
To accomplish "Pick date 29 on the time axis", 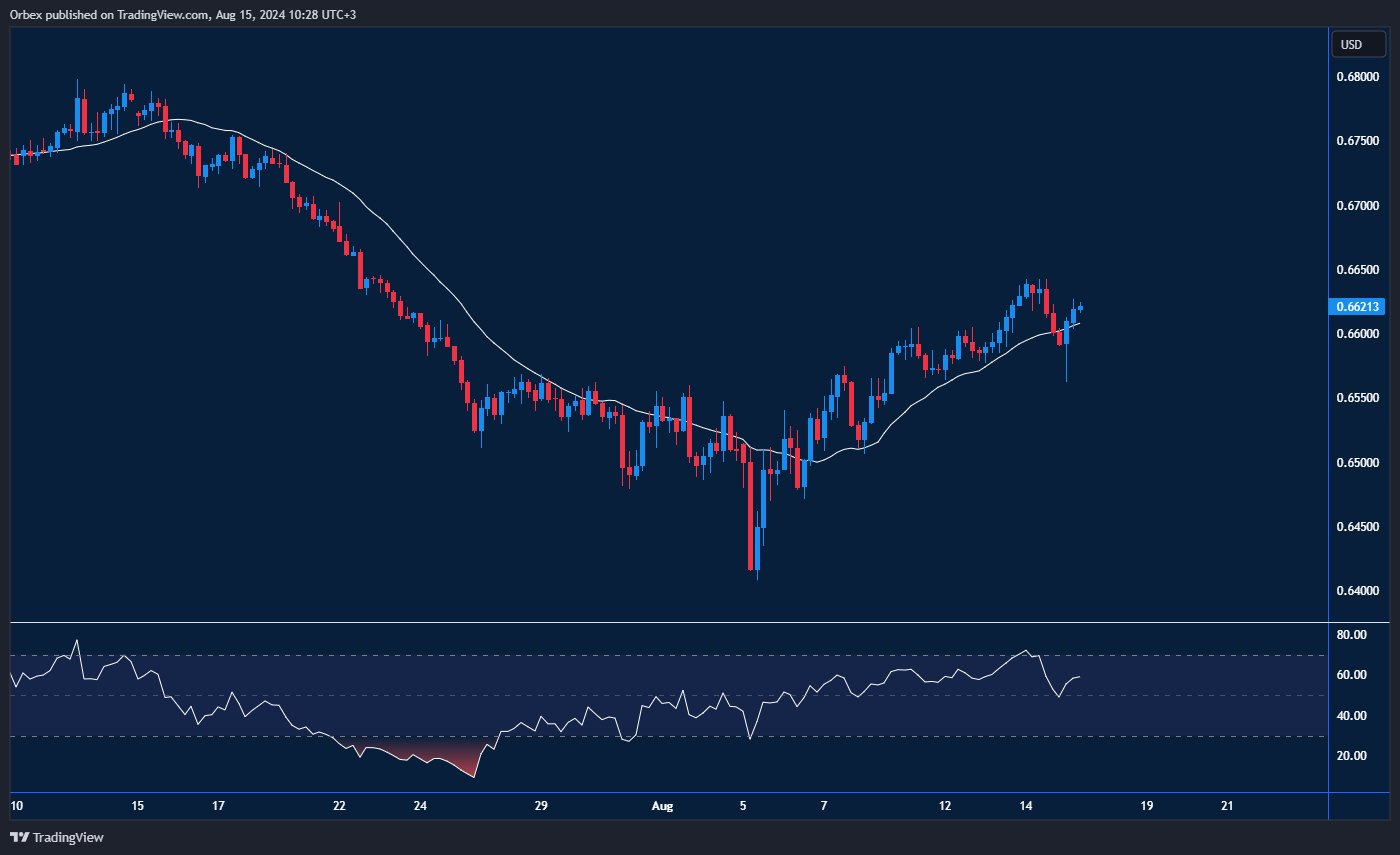I will (541, 805).
